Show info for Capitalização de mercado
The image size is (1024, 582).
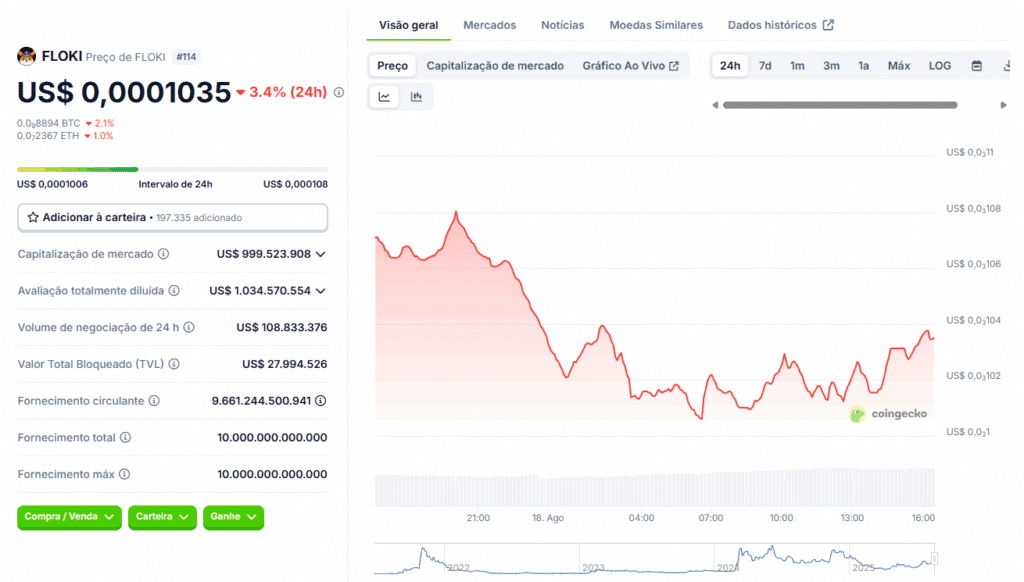point(163,254)
